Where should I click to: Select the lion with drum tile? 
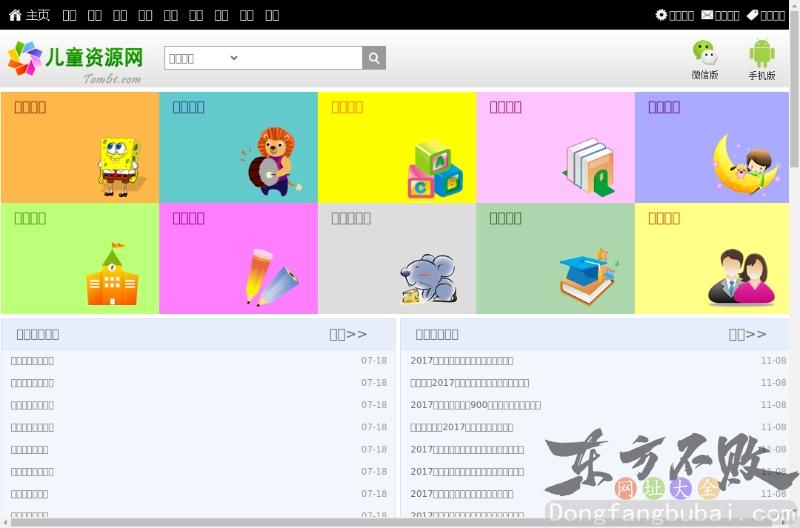coord(238,148)
